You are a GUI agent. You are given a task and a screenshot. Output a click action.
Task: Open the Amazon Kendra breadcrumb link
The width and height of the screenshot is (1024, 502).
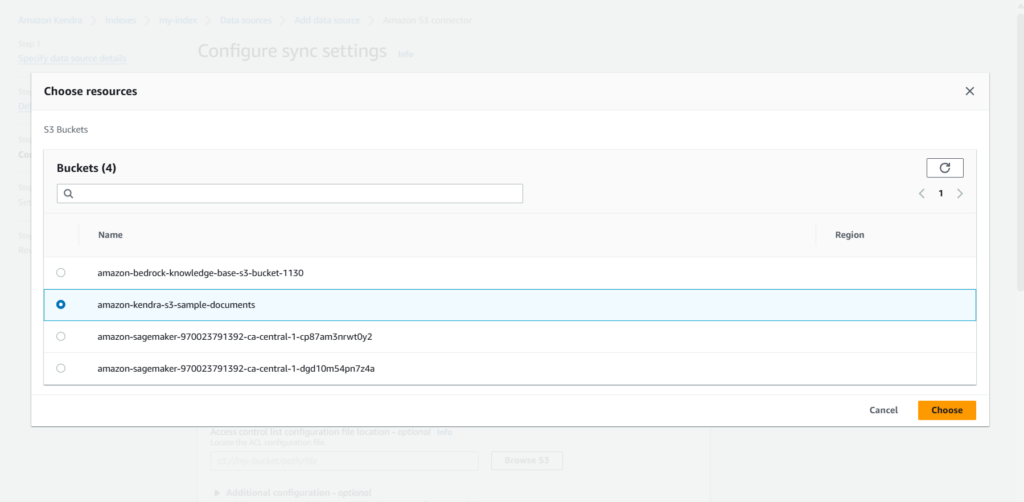pos(49,20)
